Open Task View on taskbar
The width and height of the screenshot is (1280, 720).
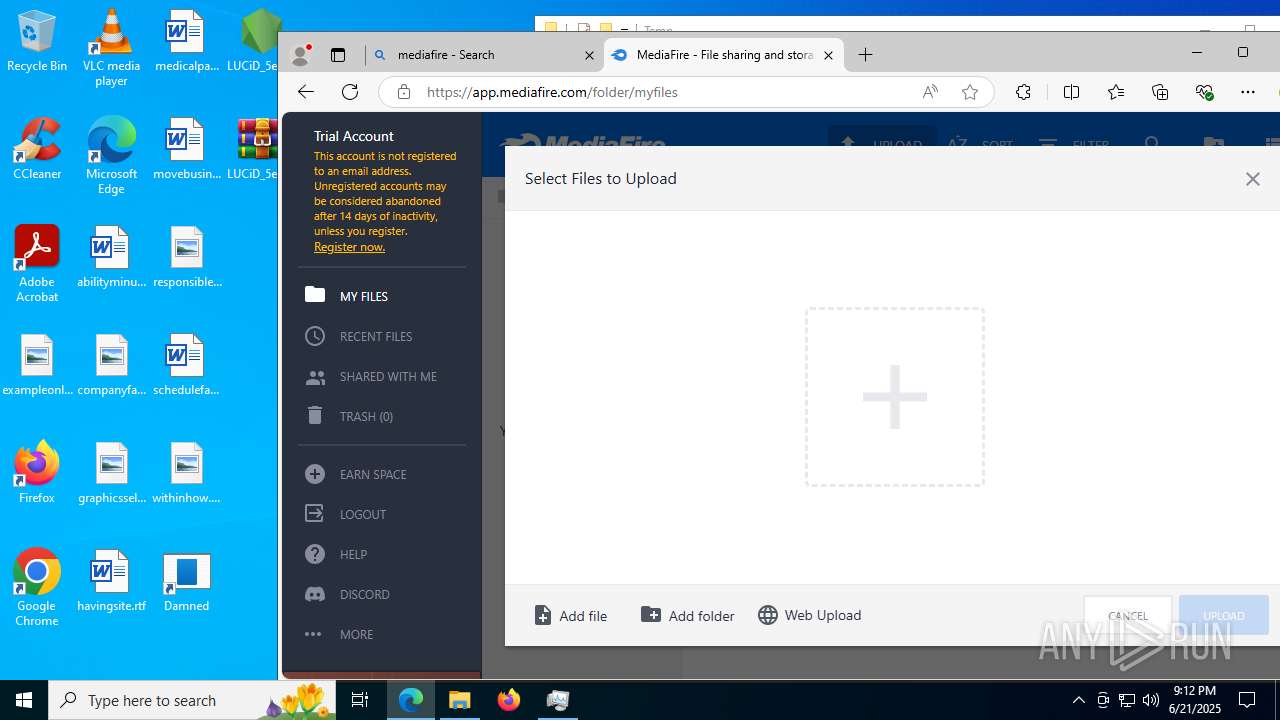pyautogui.click(x=360, y=700)
